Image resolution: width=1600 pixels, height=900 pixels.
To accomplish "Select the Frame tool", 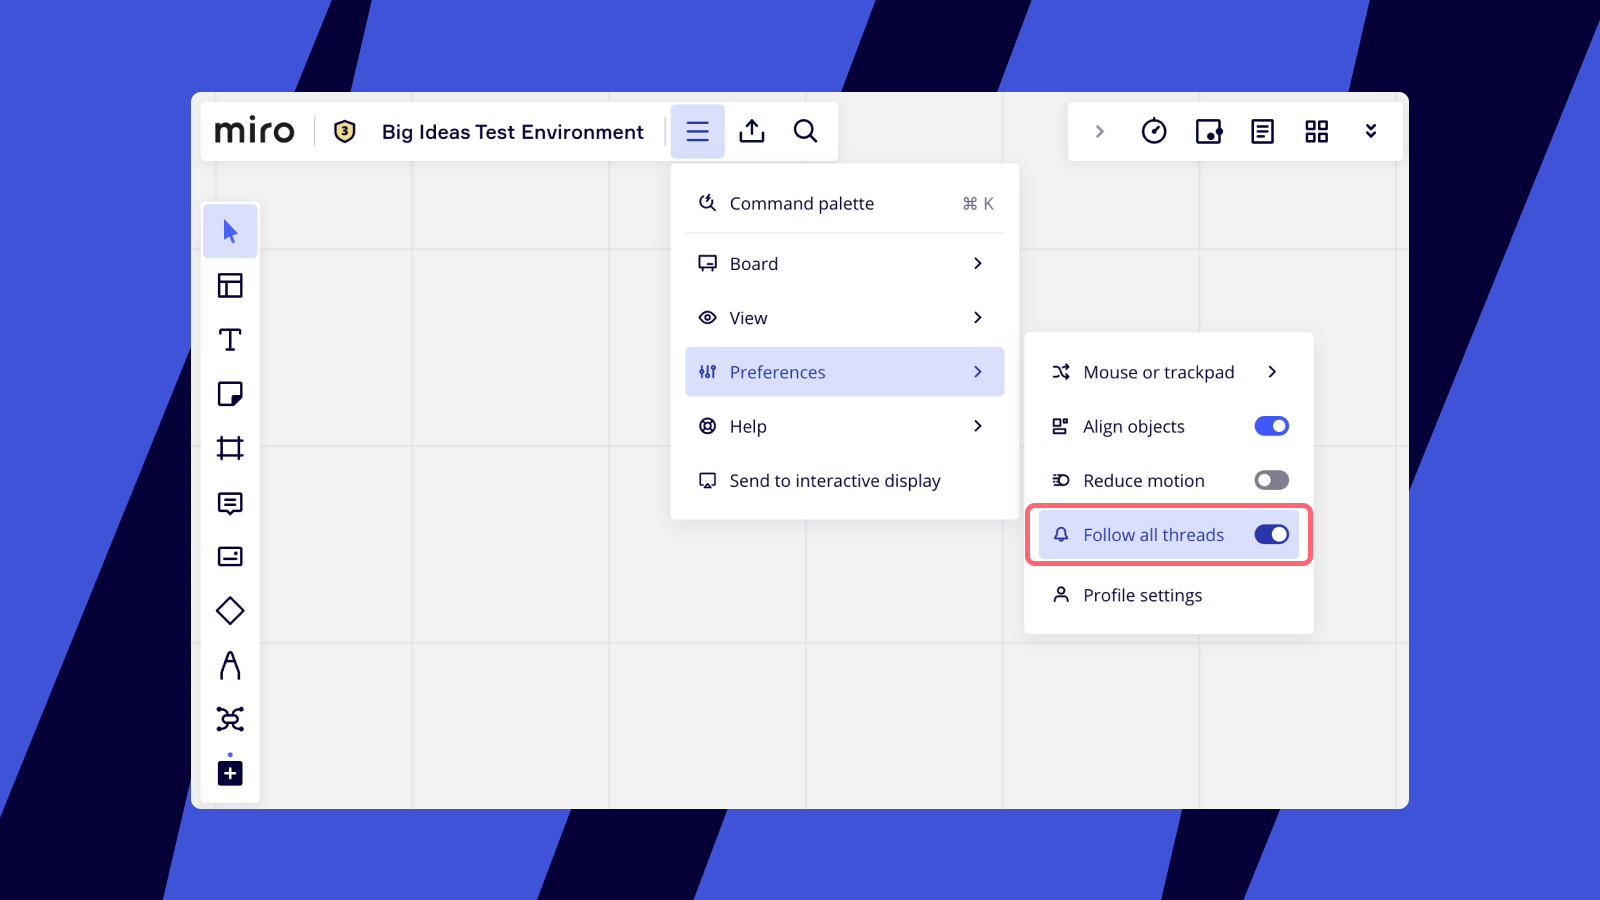I will tap(230, 447).
